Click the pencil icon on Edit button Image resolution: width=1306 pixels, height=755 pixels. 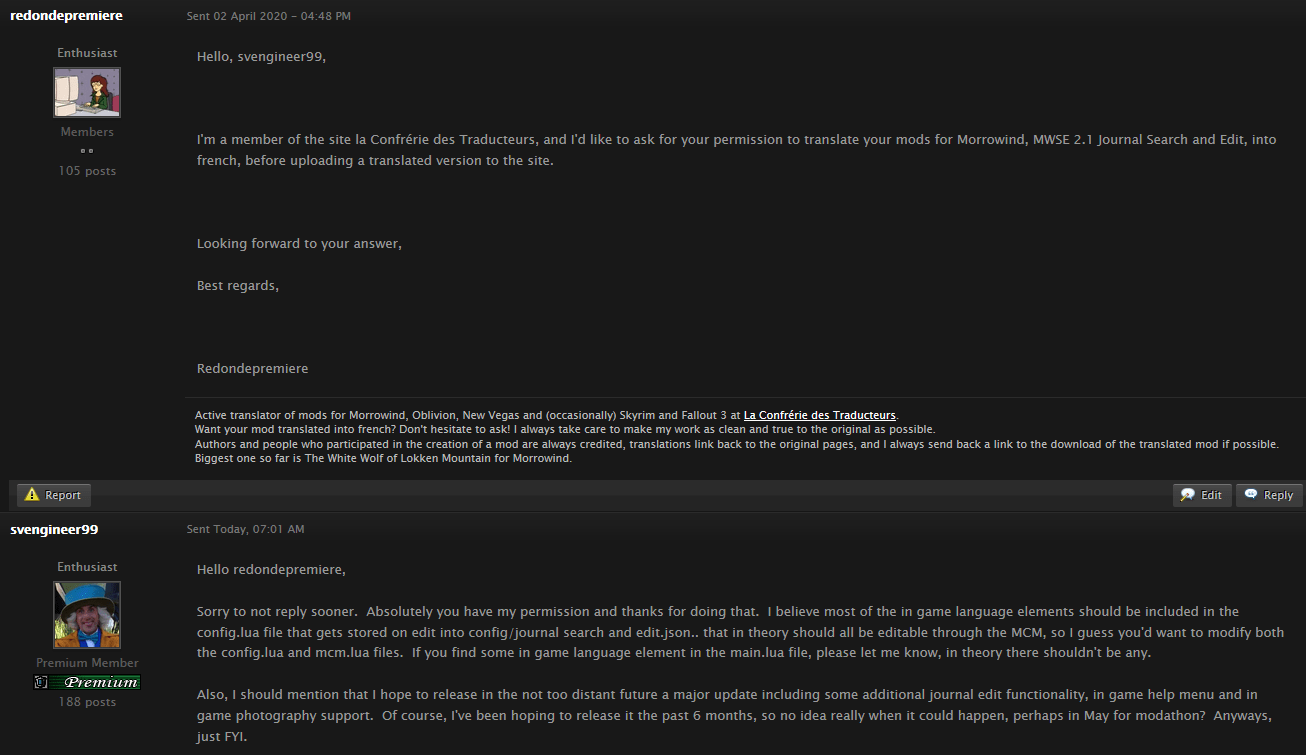[1188, 495]
